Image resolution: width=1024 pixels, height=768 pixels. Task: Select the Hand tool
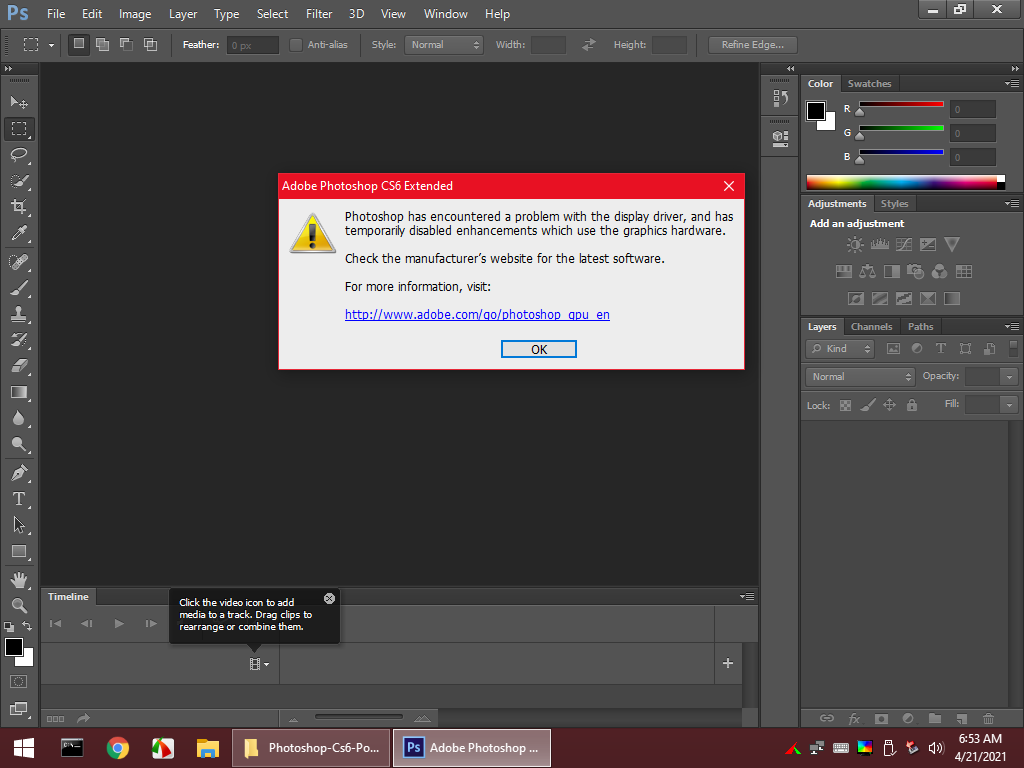coord(19,579)
